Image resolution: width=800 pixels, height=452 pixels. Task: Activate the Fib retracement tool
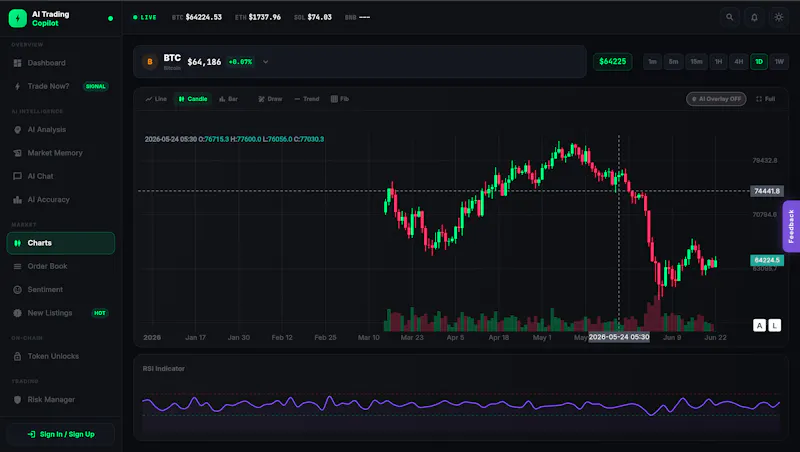tap(340, 99)
